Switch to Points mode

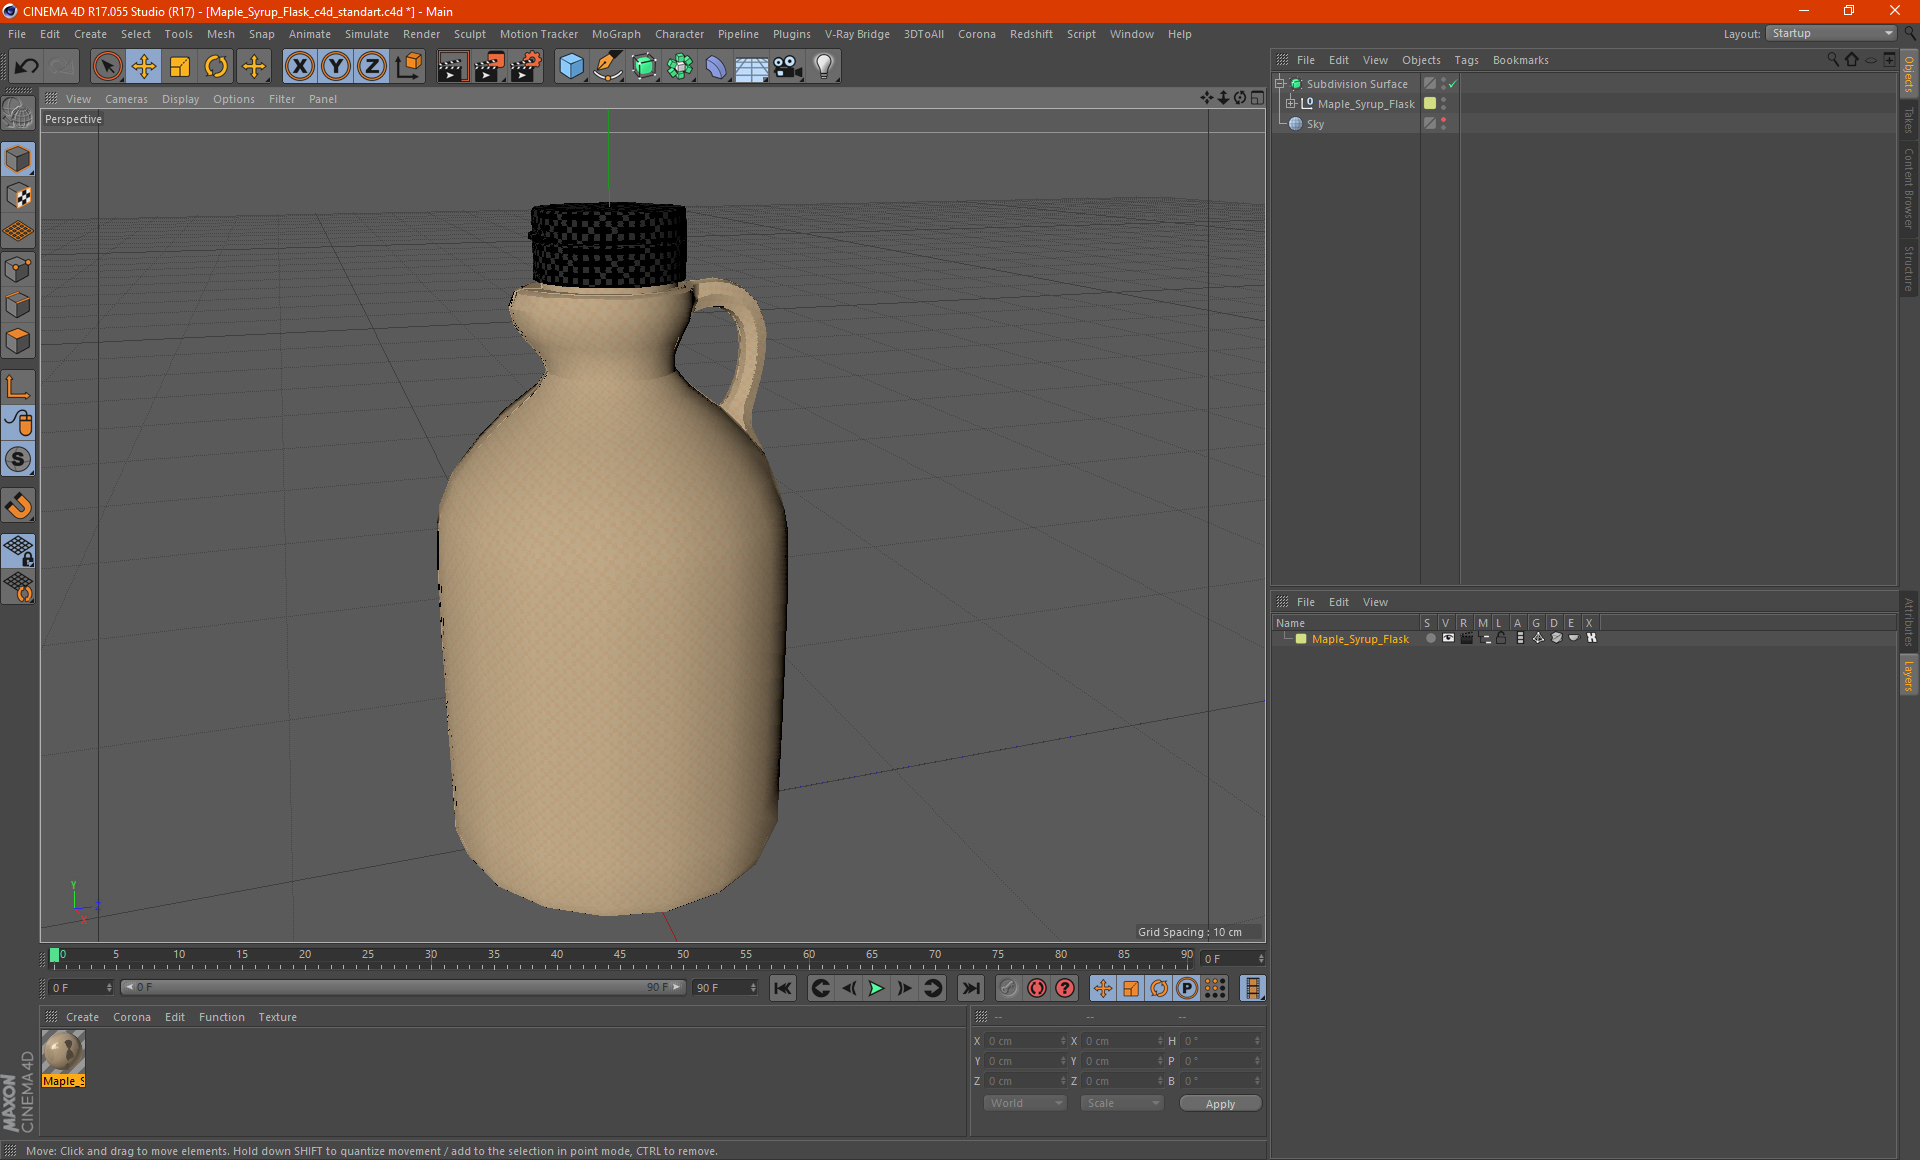click(x=18, y=269)
